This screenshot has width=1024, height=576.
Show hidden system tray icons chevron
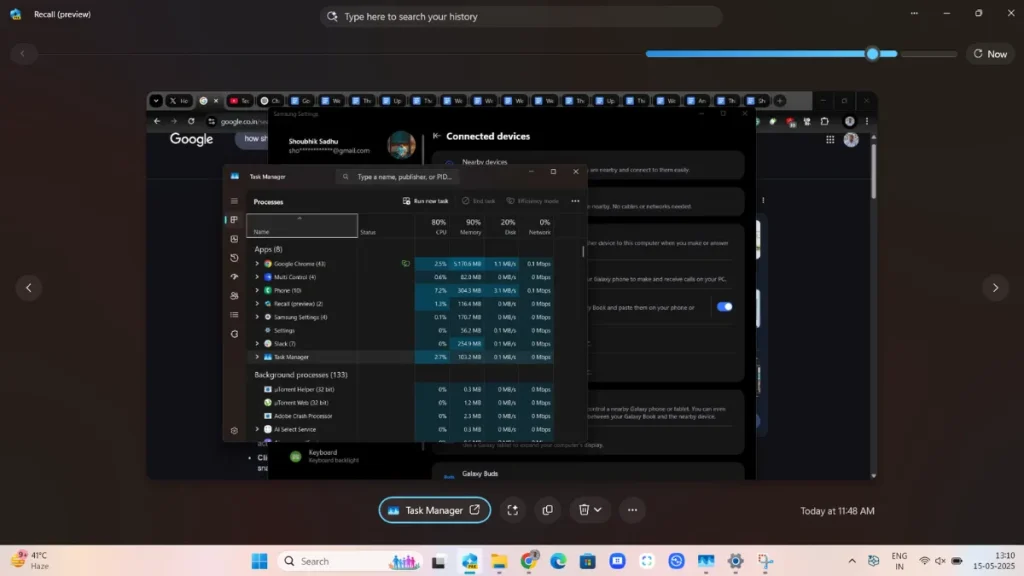(x=852, y=561)
